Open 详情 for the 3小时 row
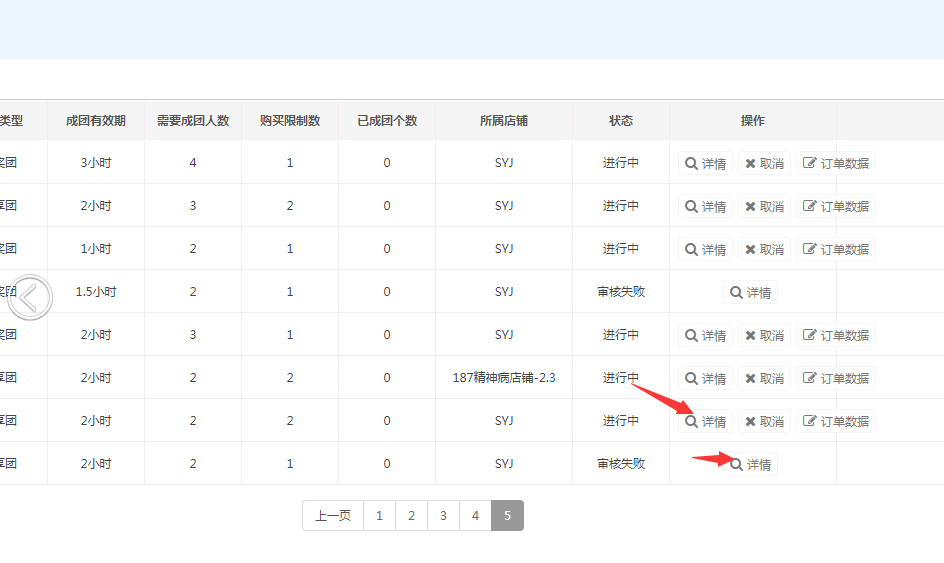Screen dimensions: 944x563 [705, 163]
